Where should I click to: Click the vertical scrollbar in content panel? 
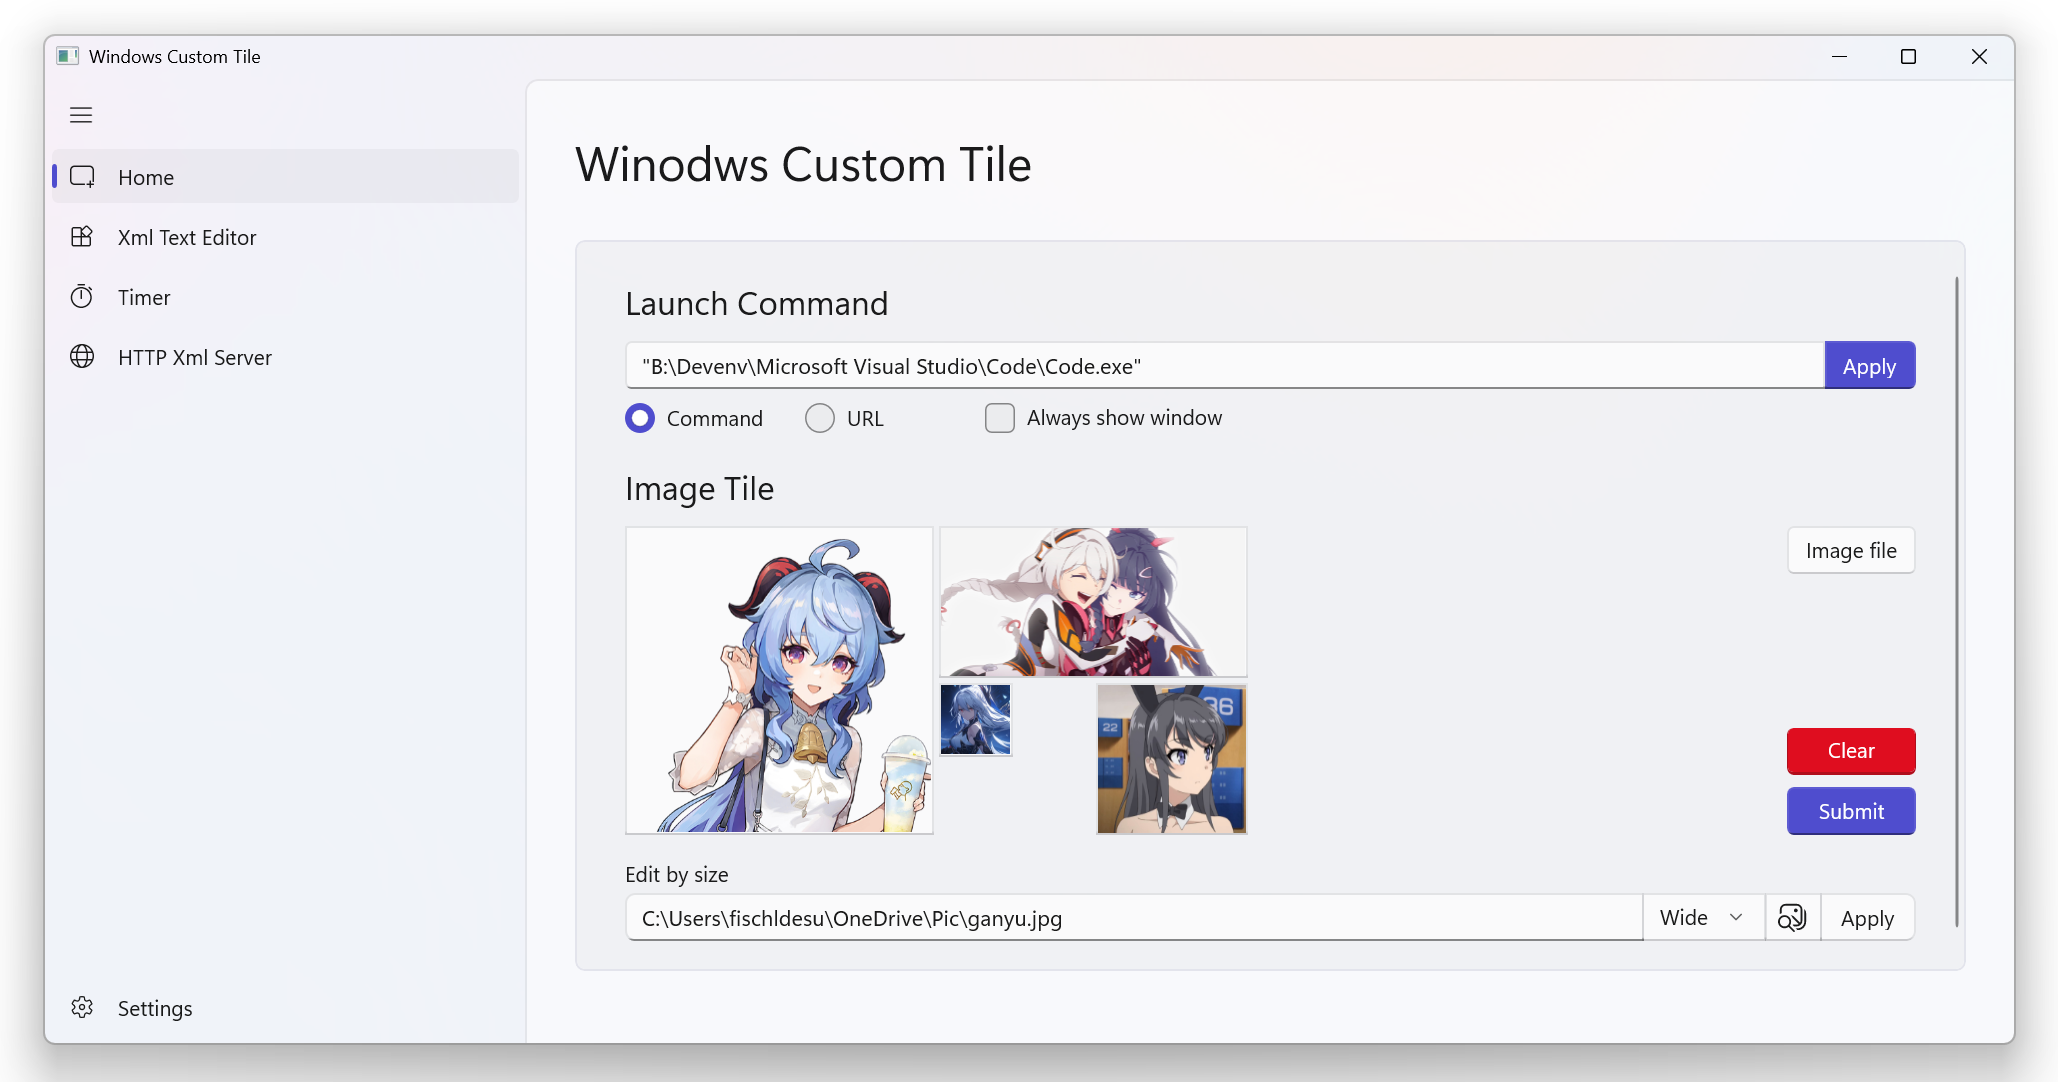pos(1956,601)
